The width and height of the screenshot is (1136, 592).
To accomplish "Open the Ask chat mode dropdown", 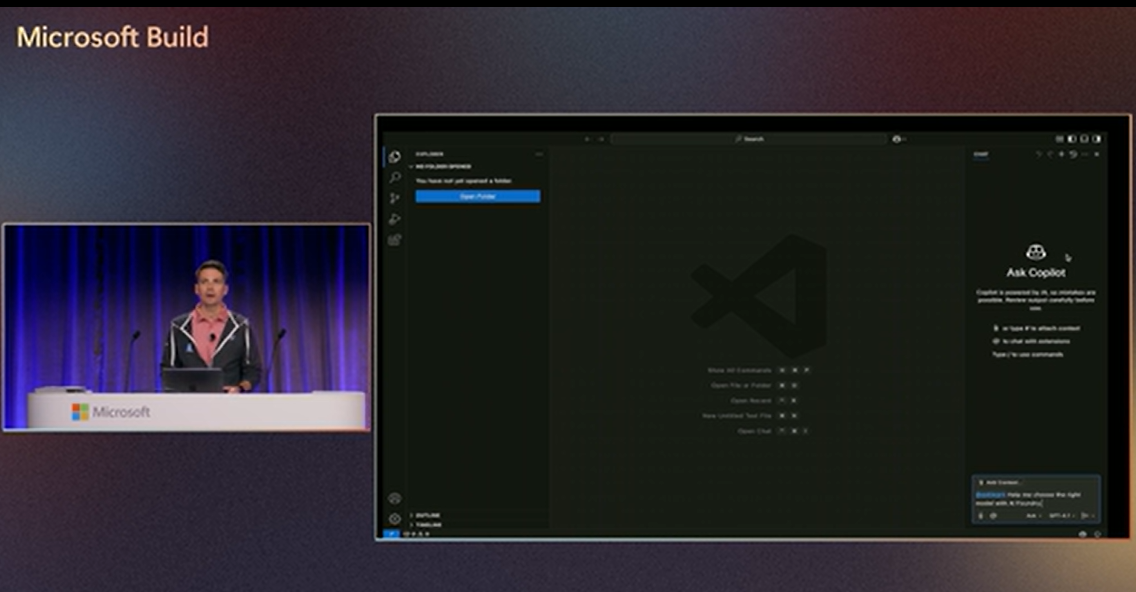I will (1032, 516).
